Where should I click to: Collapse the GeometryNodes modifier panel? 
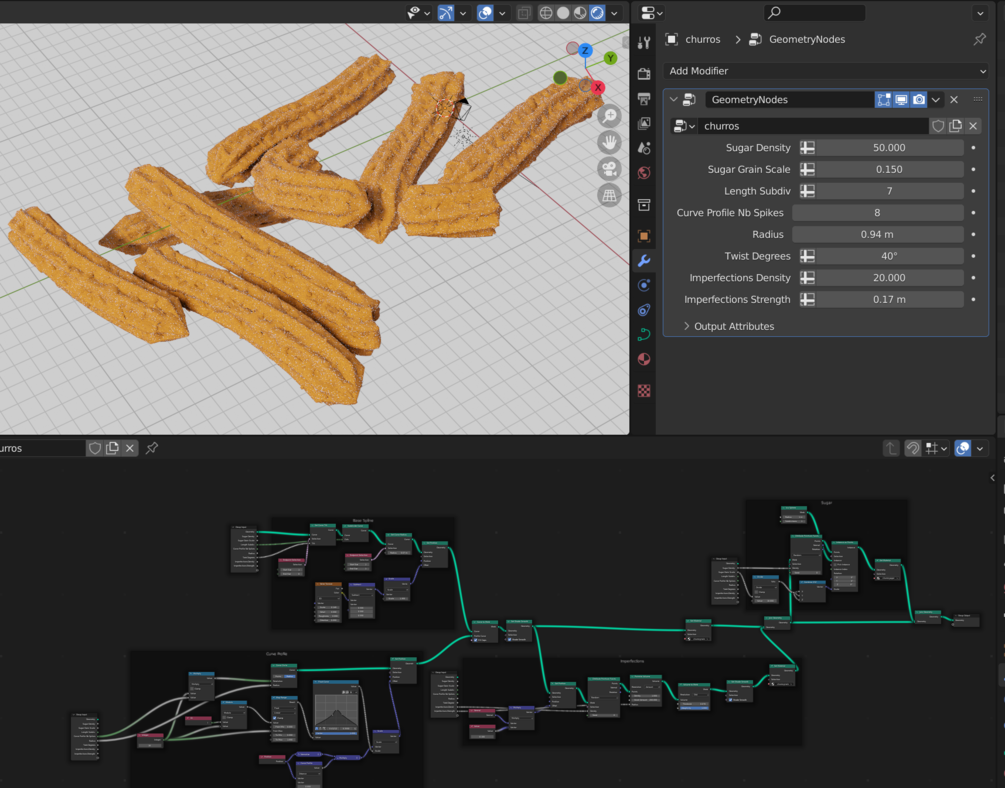click(673, 99)
